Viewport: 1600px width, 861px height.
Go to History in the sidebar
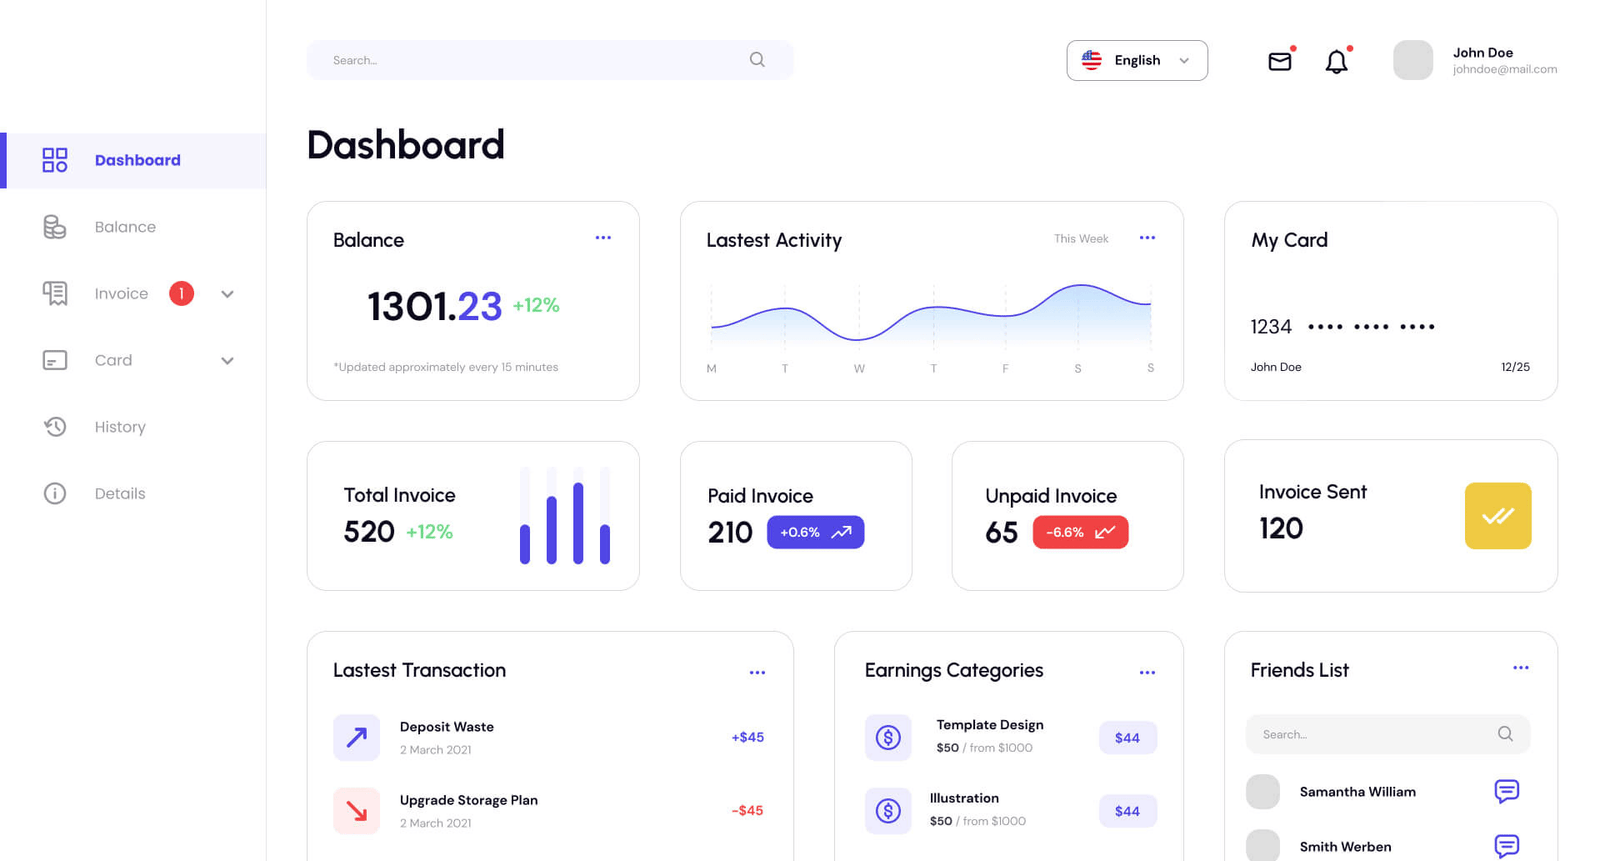coord(120,427)
